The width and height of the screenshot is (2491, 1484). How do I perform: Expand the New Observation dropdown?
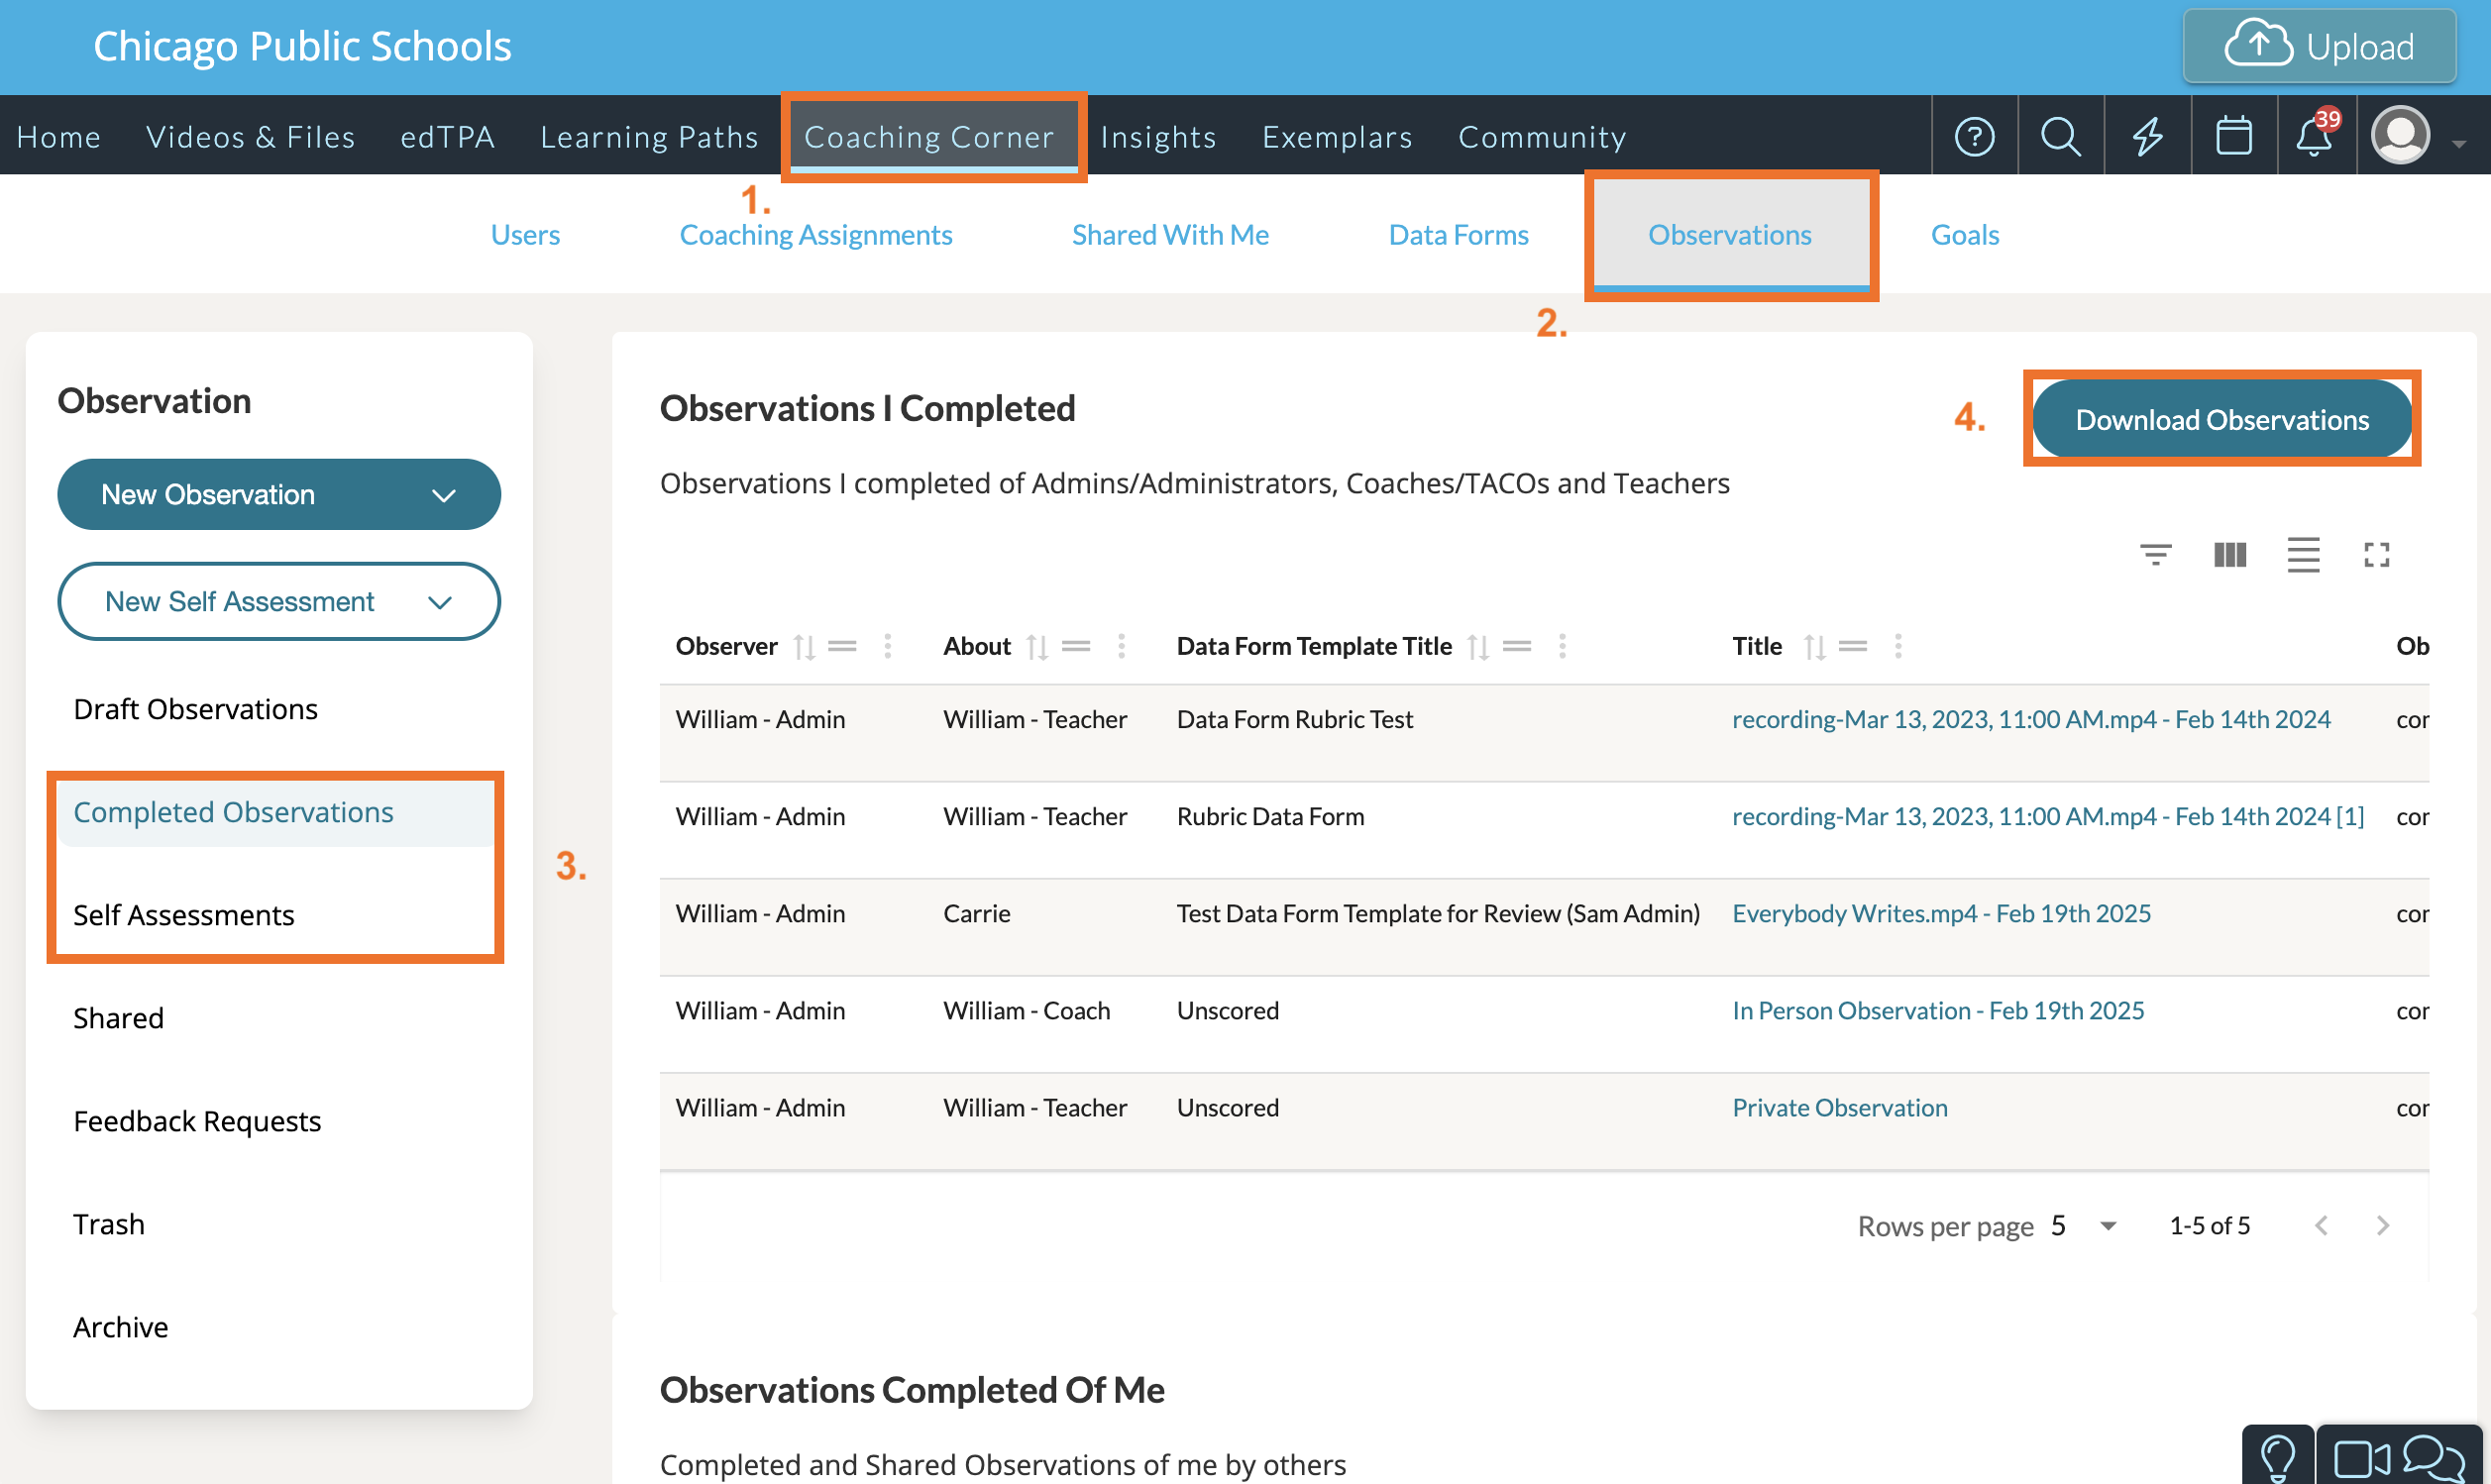pos(278,494)
